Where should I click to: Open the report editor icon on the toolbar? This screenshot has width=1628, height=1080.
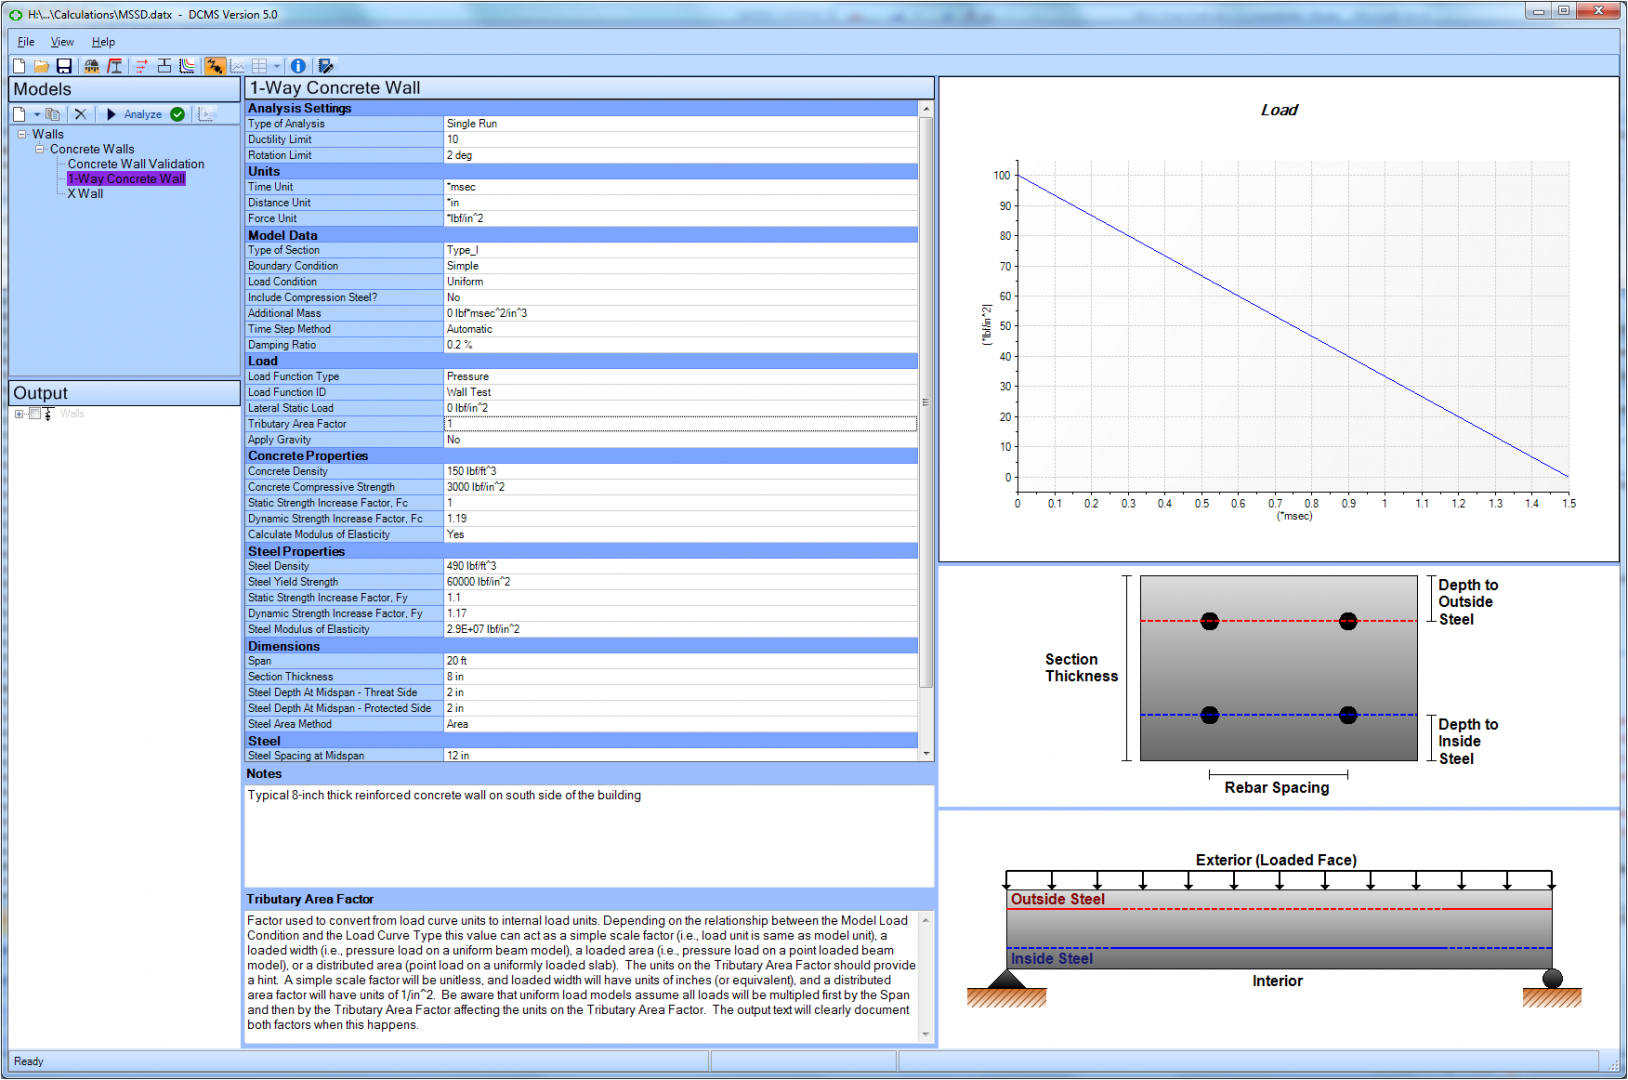click(325, 65)
